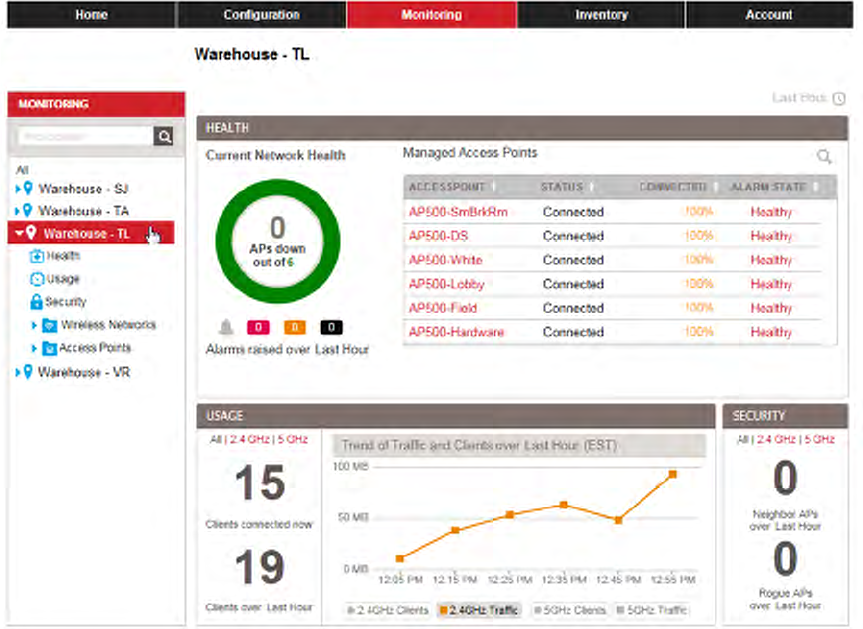Click the Access Points folder icon
Screen dimensions: 863x629
pos(50,348)
